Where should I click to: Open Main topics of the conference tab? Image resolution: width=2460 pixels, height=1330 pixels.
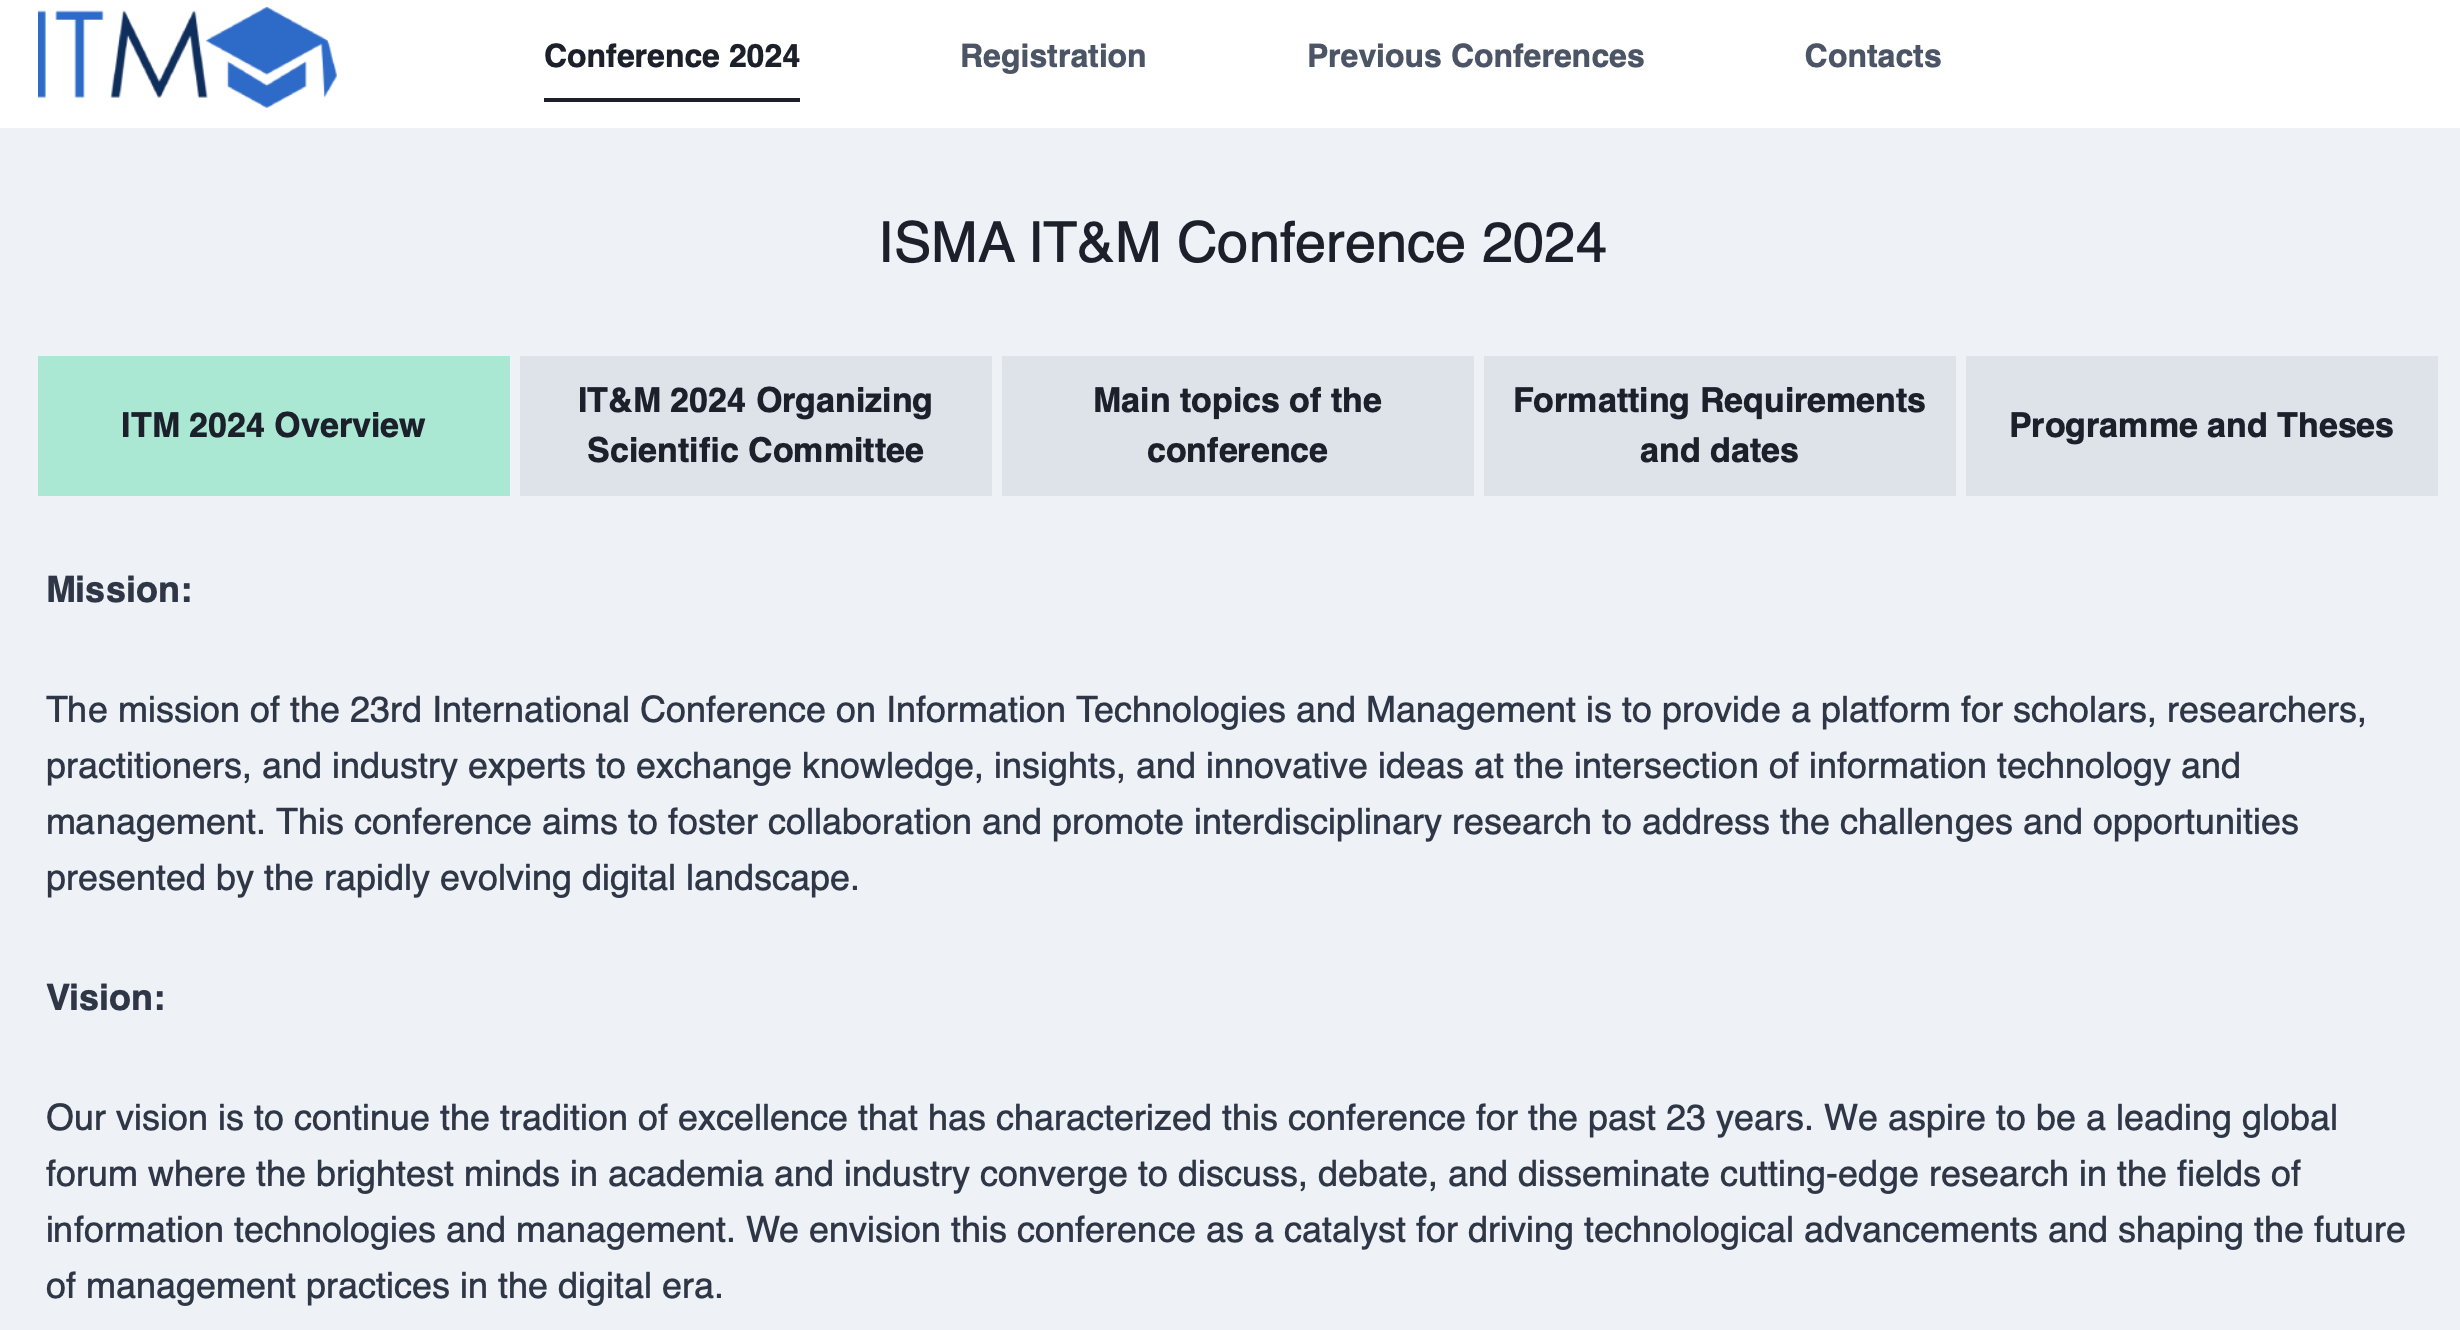coord(1238,426)
